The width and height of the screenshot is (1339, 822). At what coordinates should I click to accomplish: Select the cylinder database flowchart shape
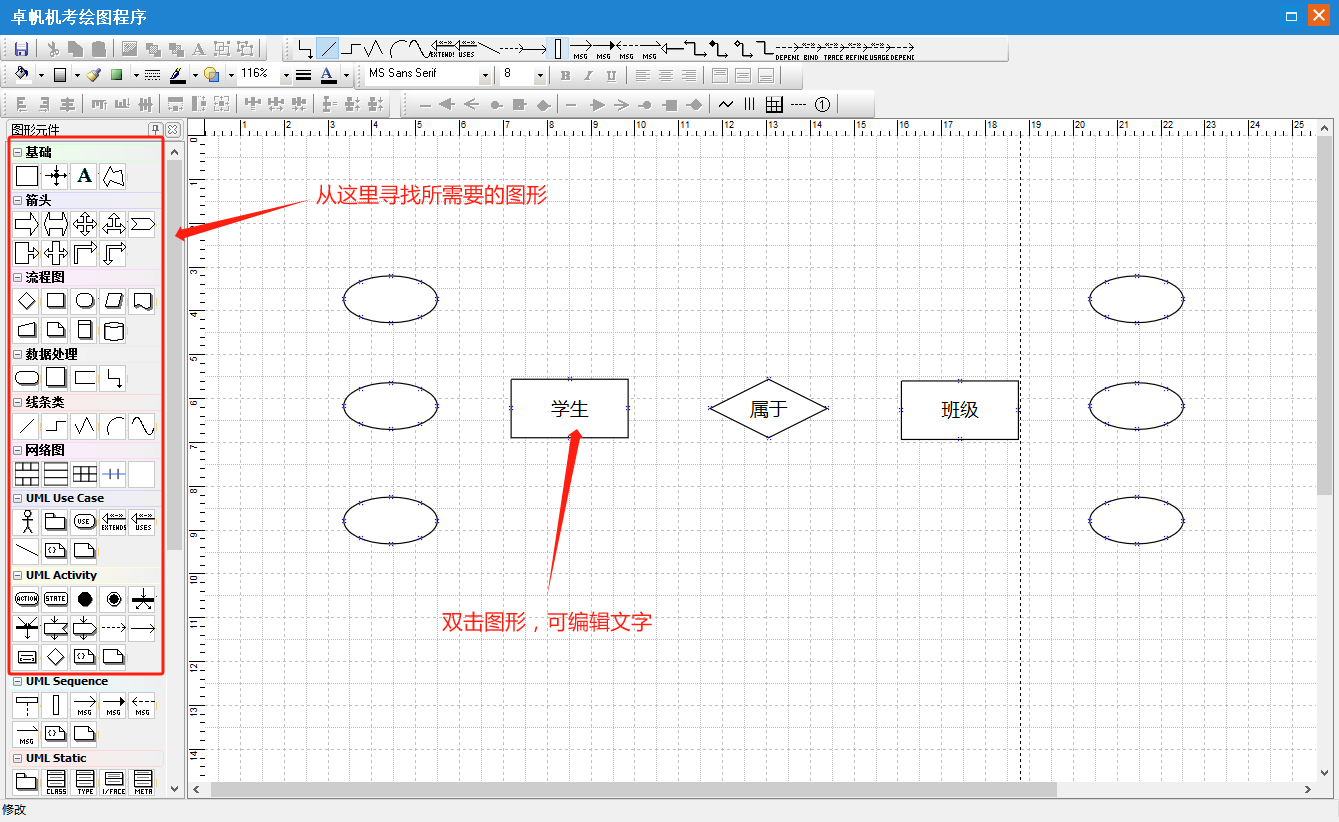113,330
